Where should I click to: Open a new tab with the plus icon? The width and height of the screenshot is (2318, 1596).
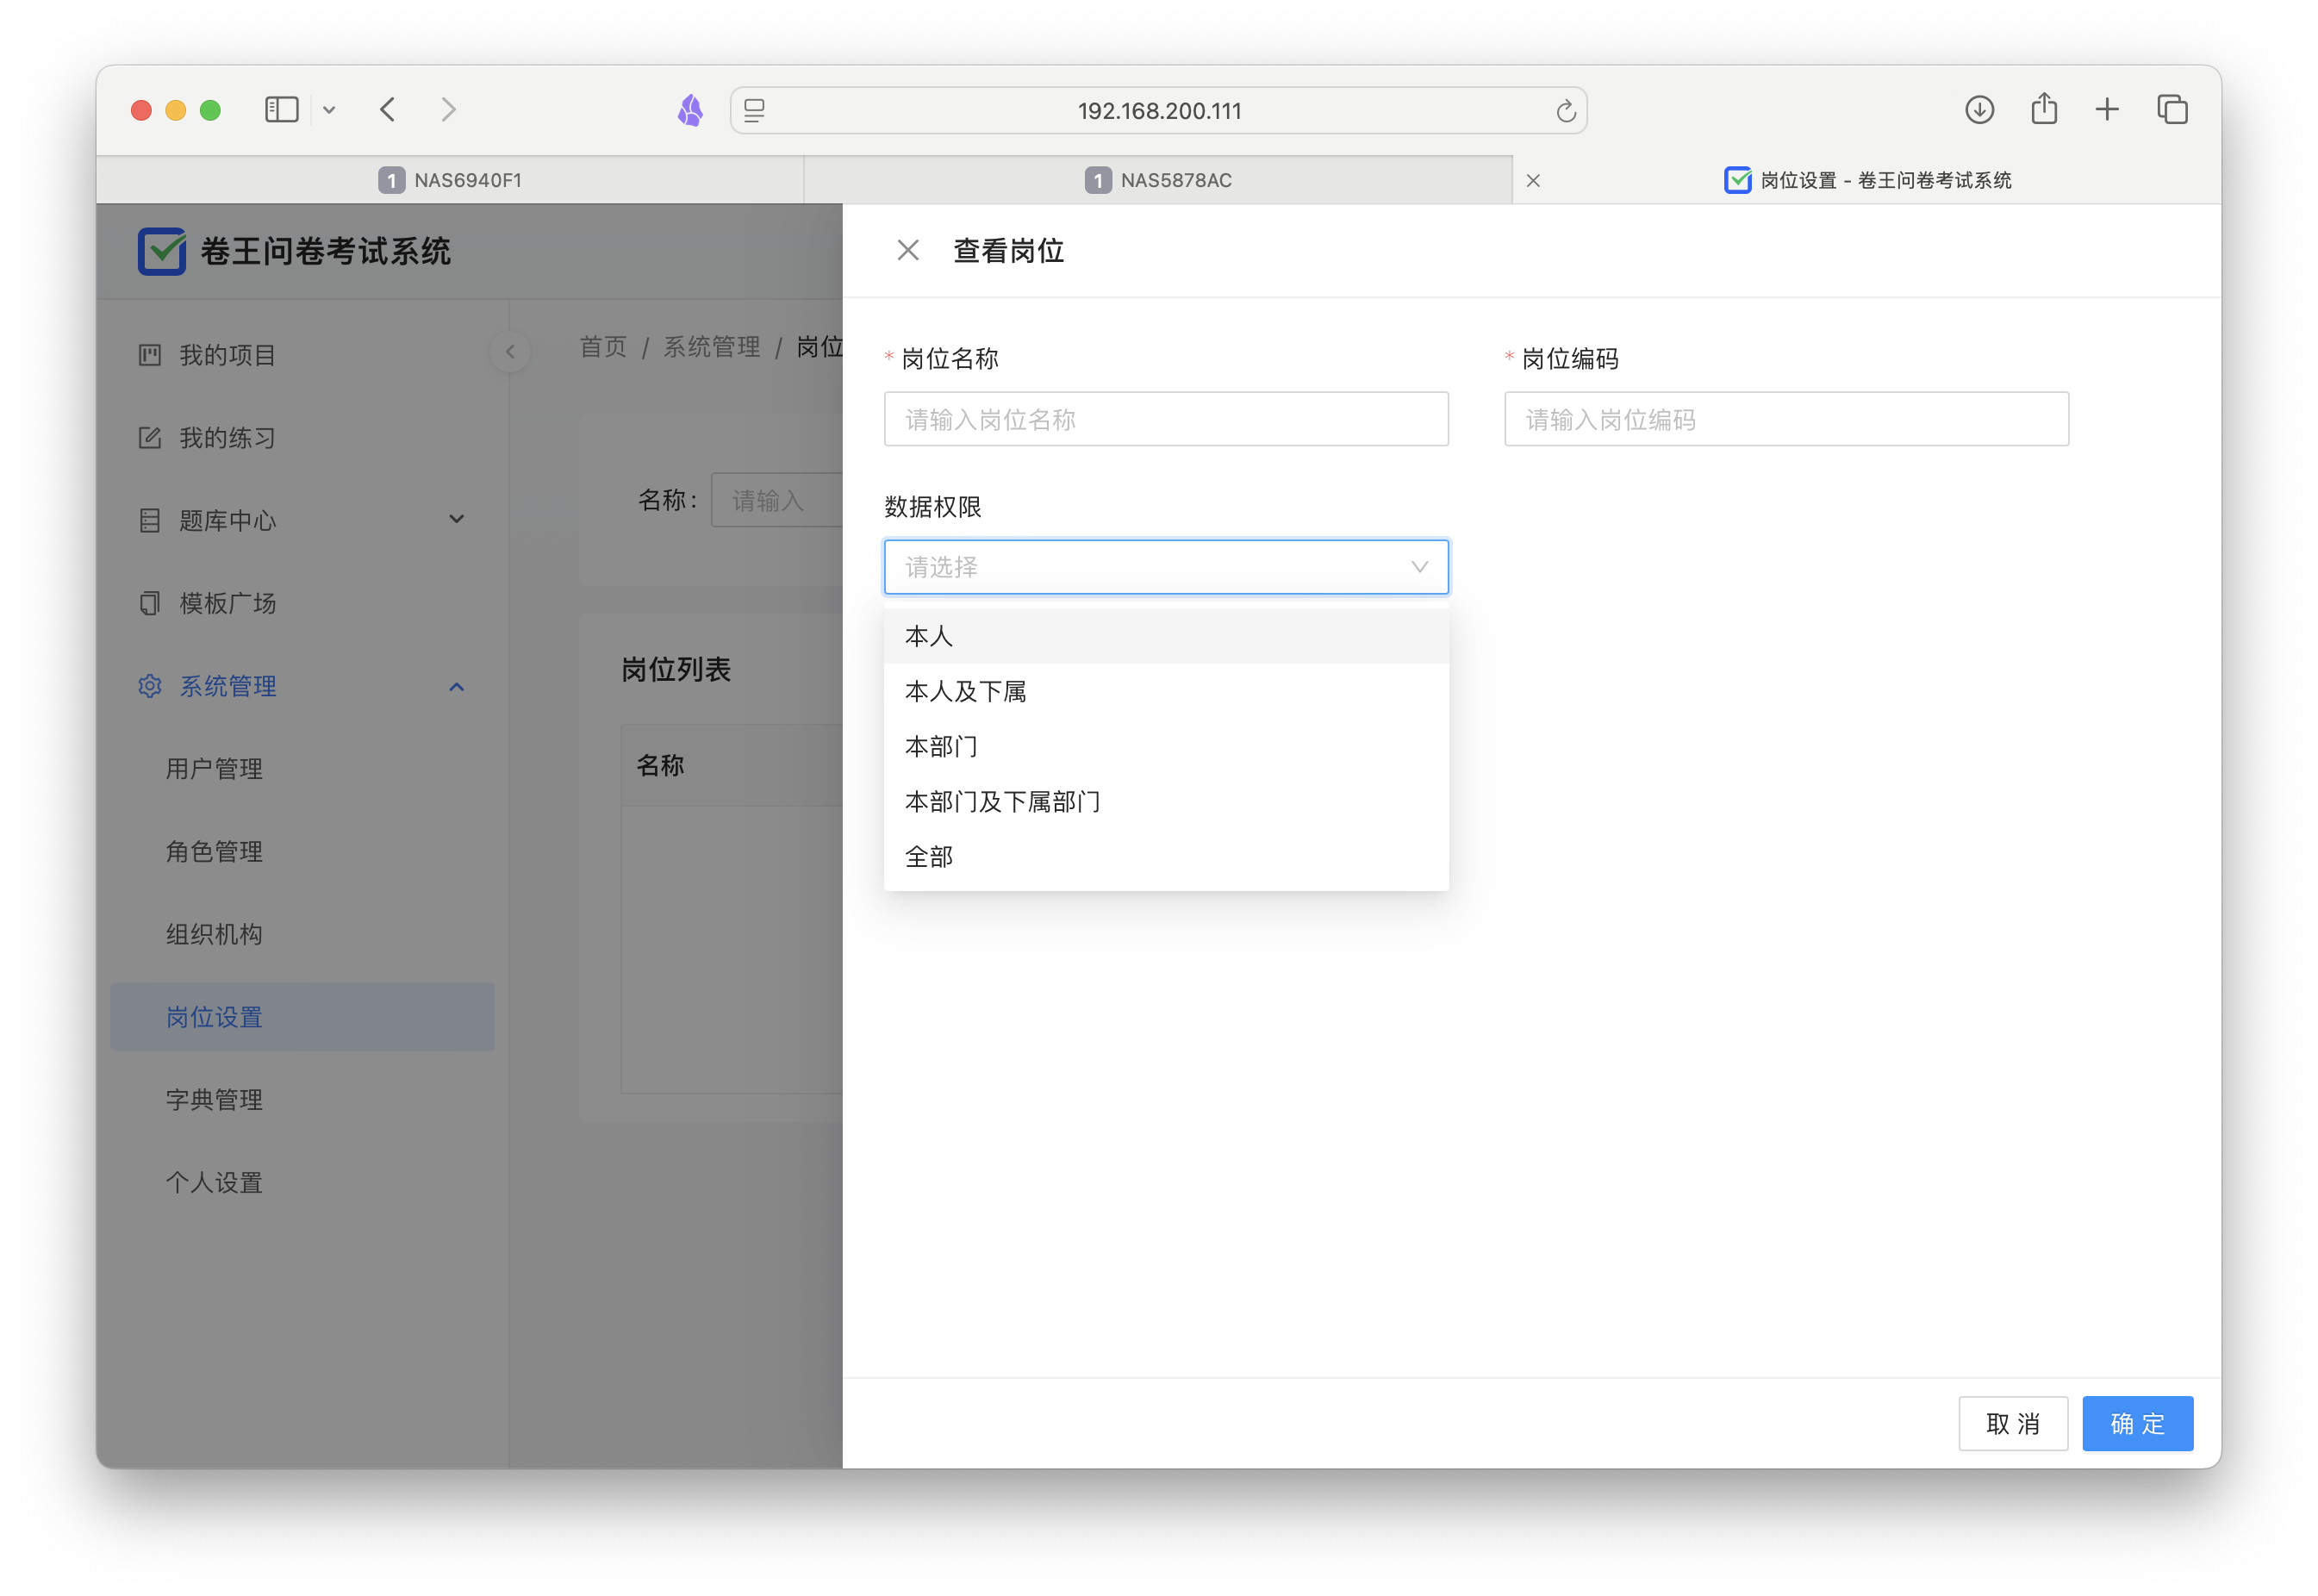point(2107,109)
